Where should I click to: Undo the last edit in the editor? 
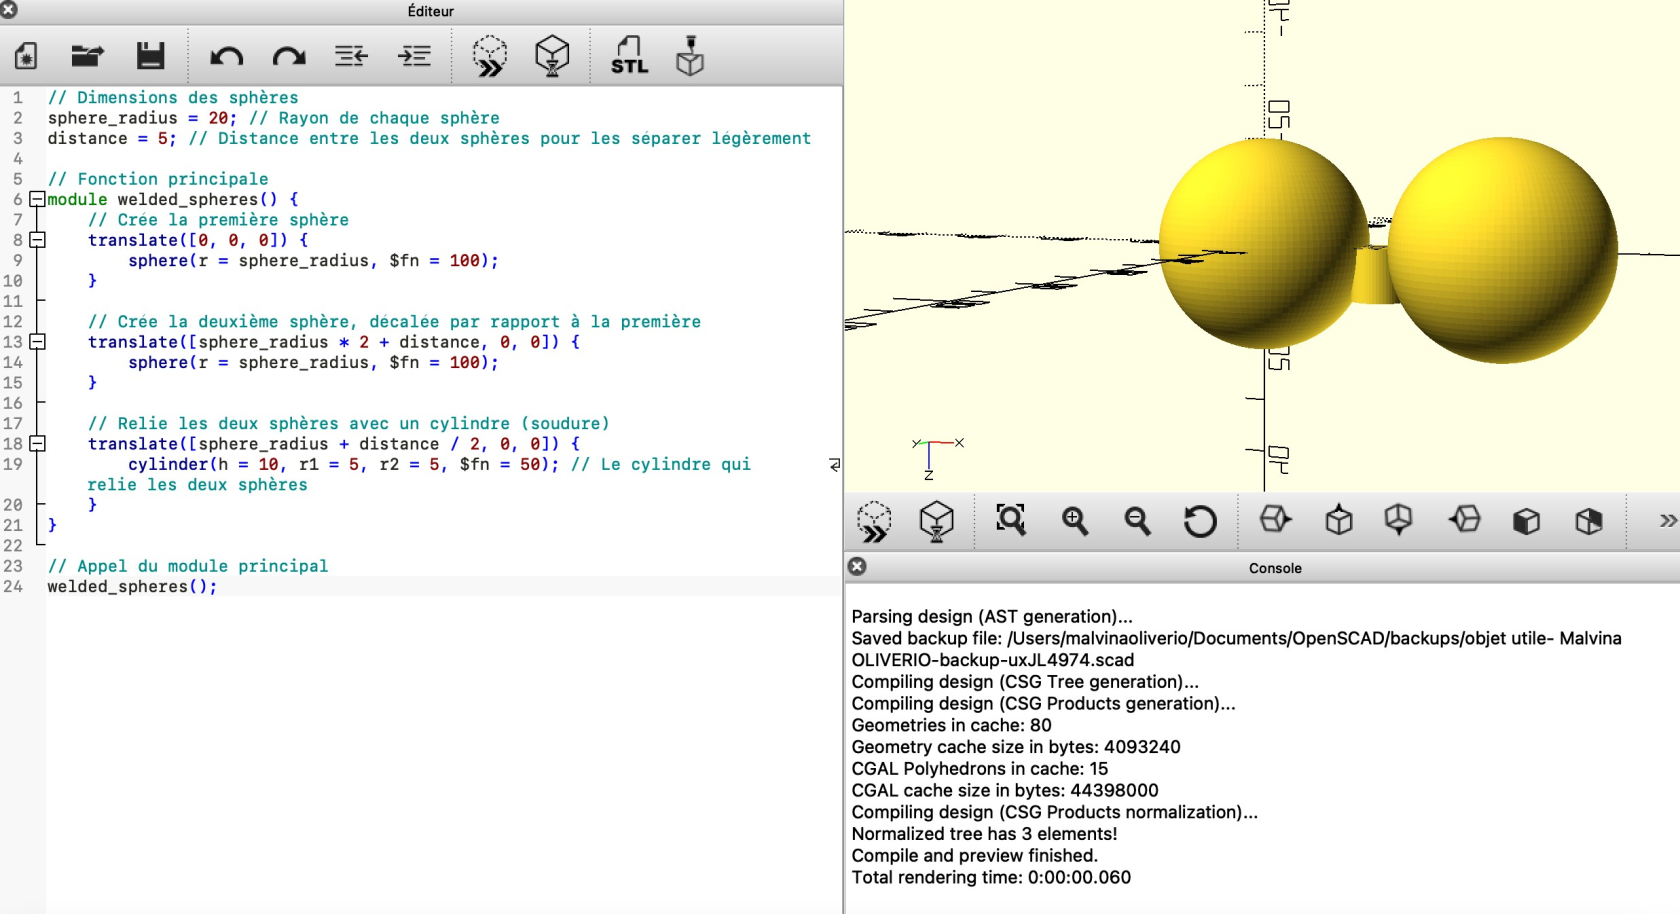(x=227, y=56)
